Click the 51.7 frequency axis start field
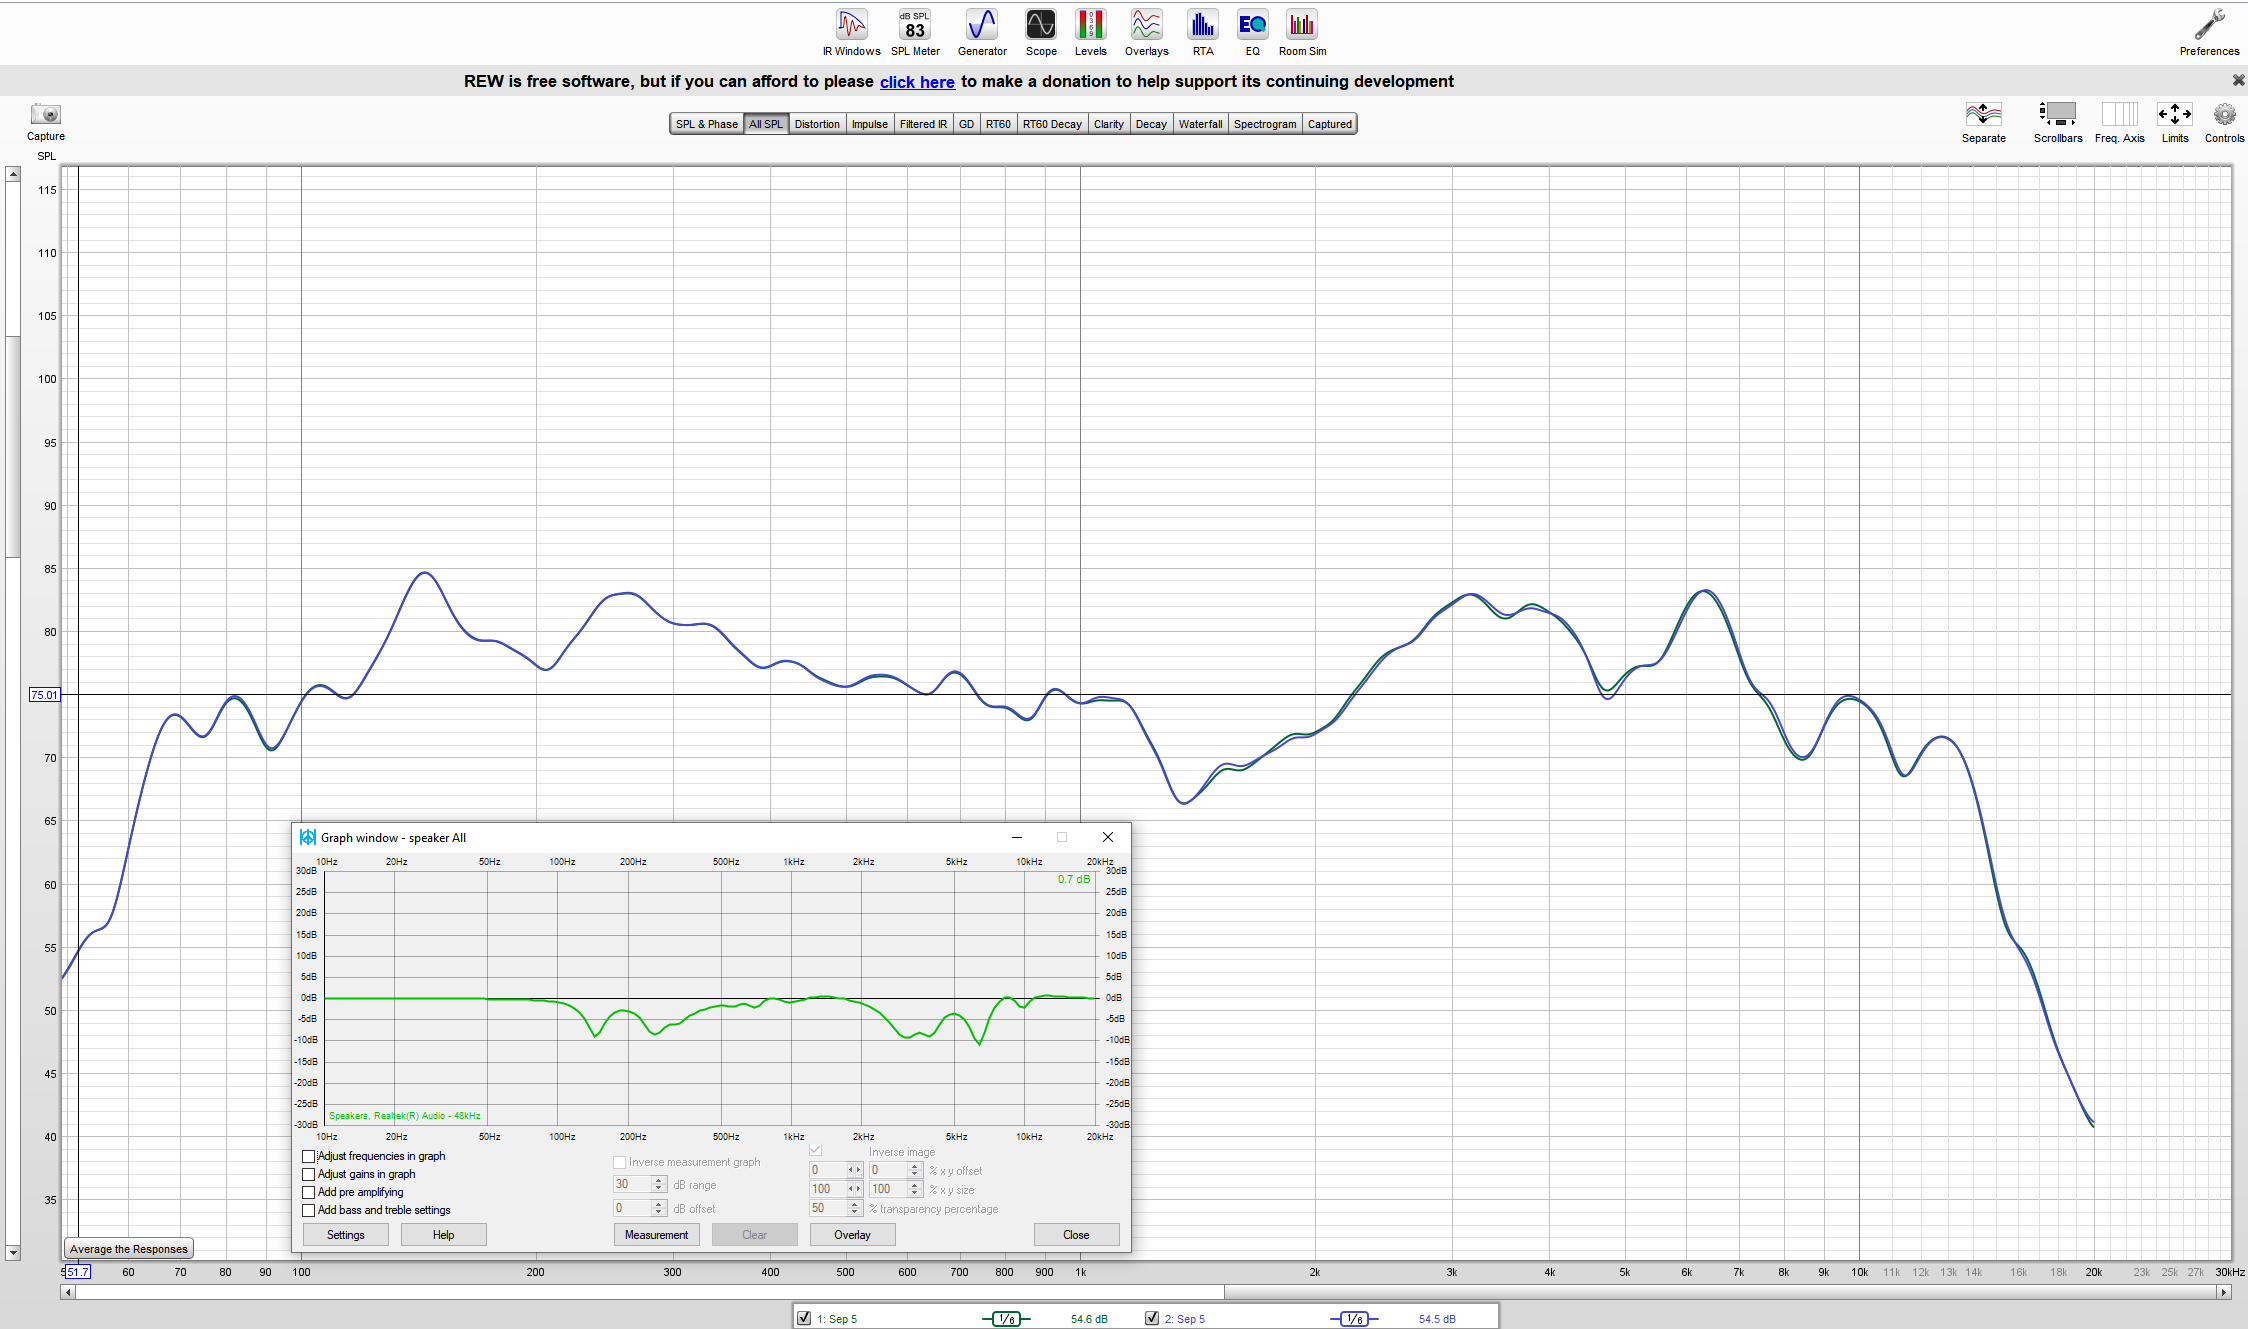Screen dimensions: 2248x1329 pyautogui.click(x=77, y=1272)
